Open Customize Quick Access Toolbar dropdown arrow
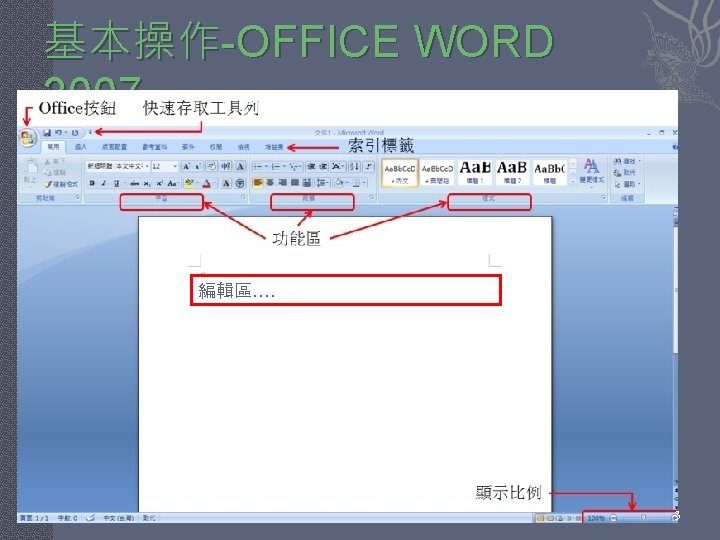Image resolution: width=720 pixels, height=540 pixels. [x=90, y=133]
